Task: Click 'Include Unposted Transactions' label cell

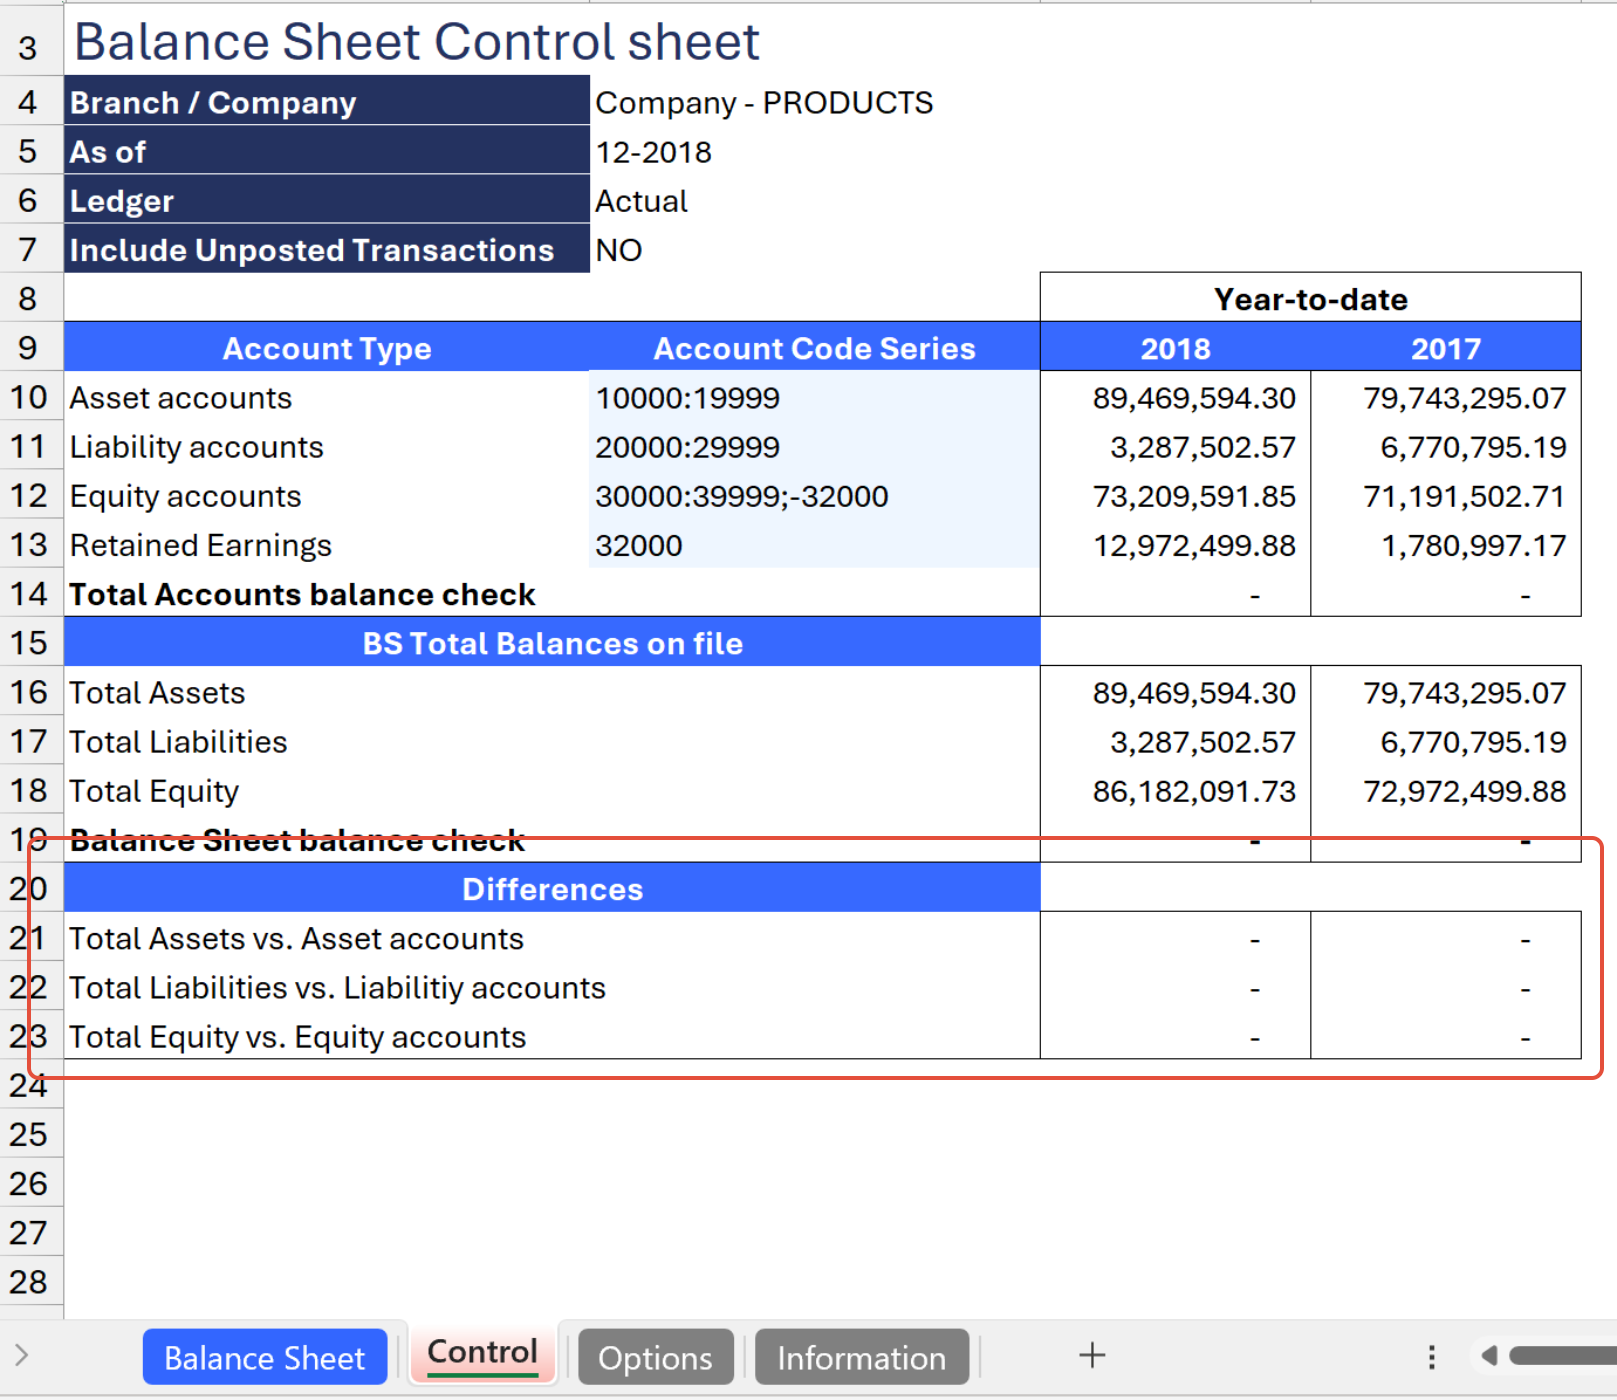Action: coord(327,249)
